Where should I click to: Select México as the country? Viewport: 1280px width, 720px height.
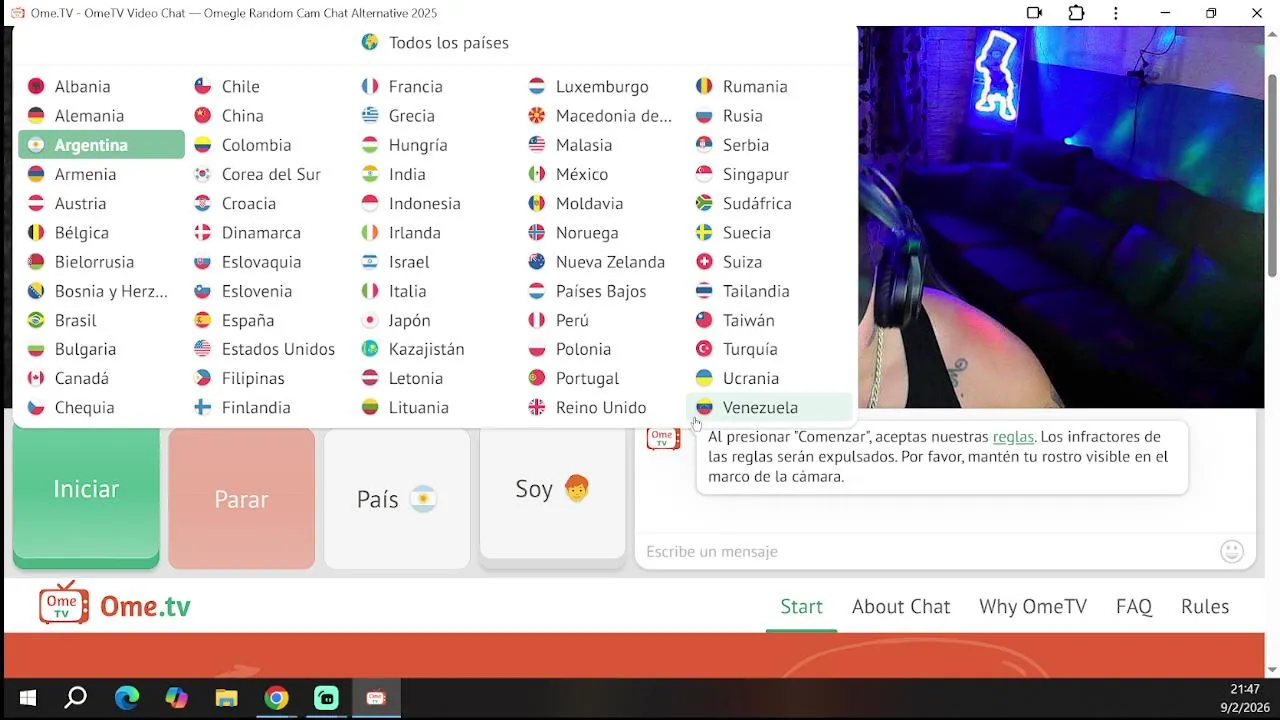(602, 174)
